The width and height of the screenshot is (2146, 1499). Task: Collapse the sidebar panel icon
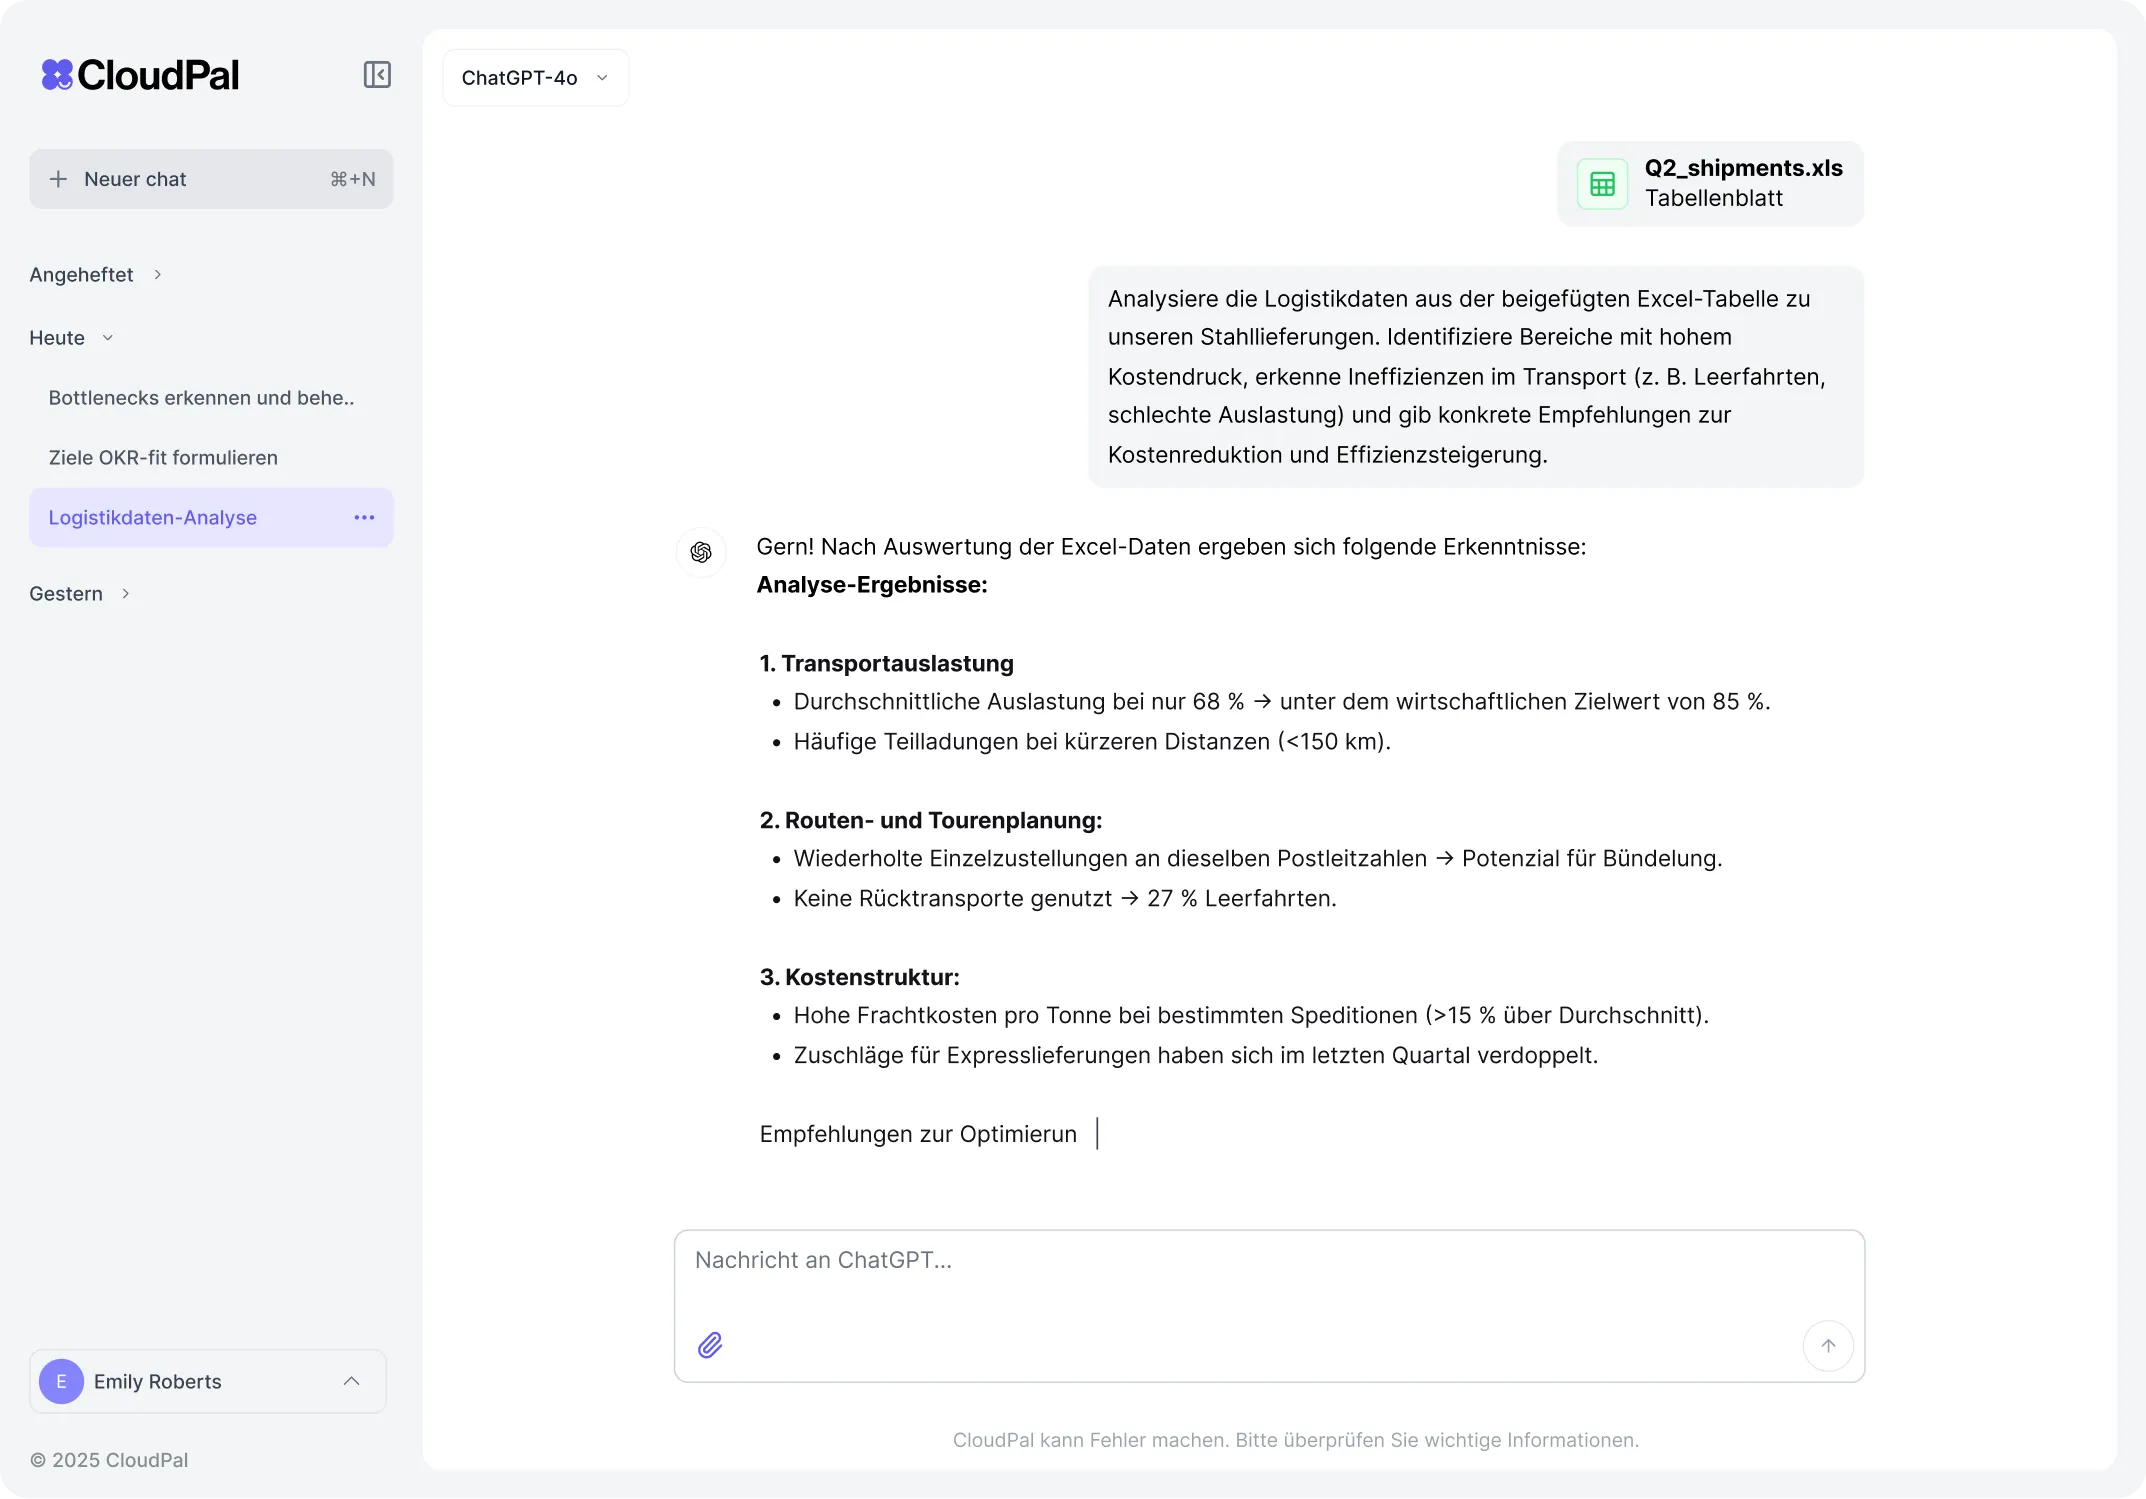pyautogui.click(x=377, y=75)
